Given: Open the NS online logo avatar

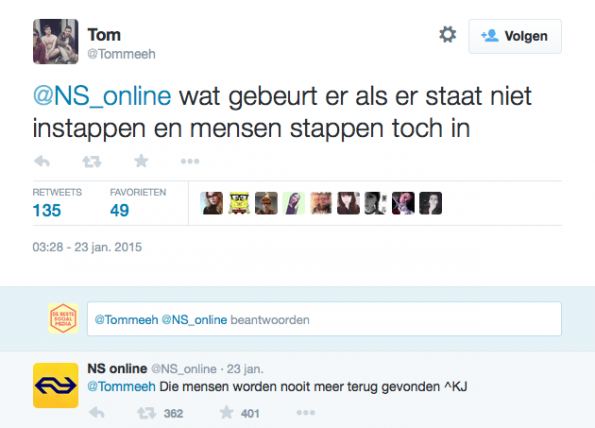Looking at the screenshot, I should pos(56,385).
